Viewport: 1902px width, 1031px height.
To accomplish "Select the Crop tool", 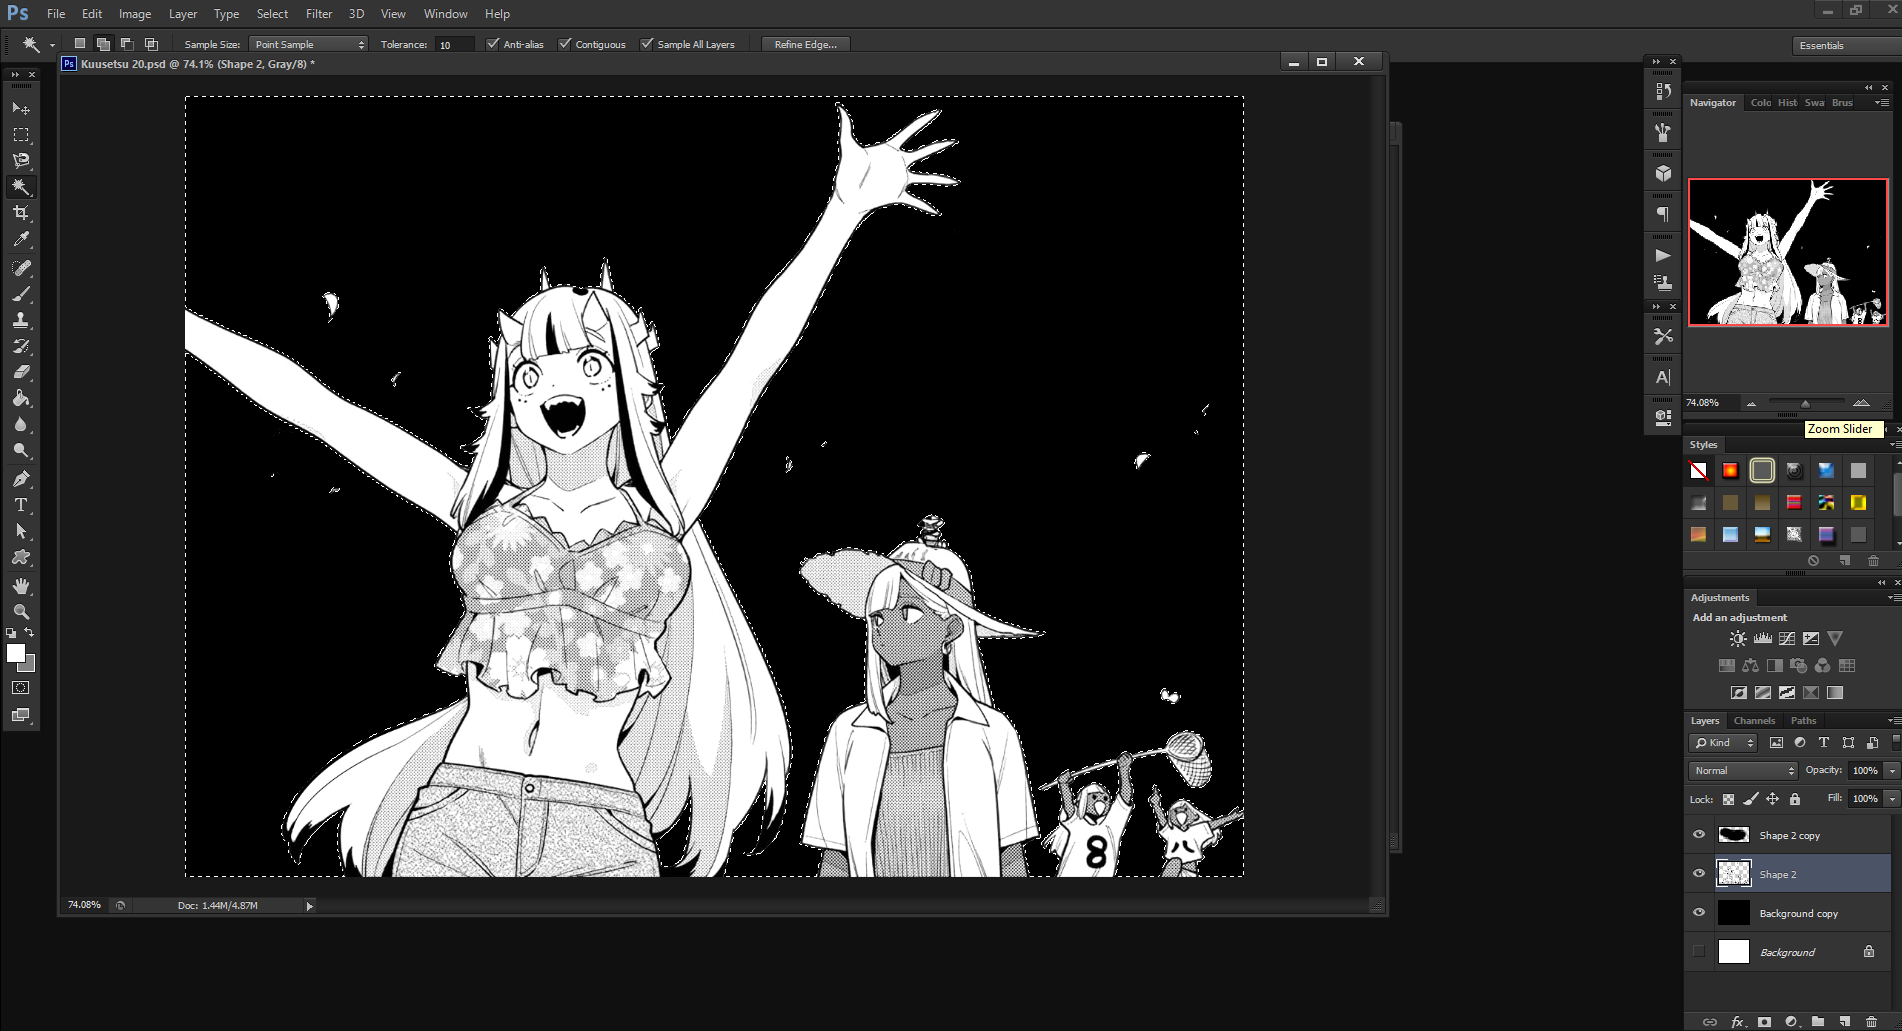I will click(x=21, y=213).
